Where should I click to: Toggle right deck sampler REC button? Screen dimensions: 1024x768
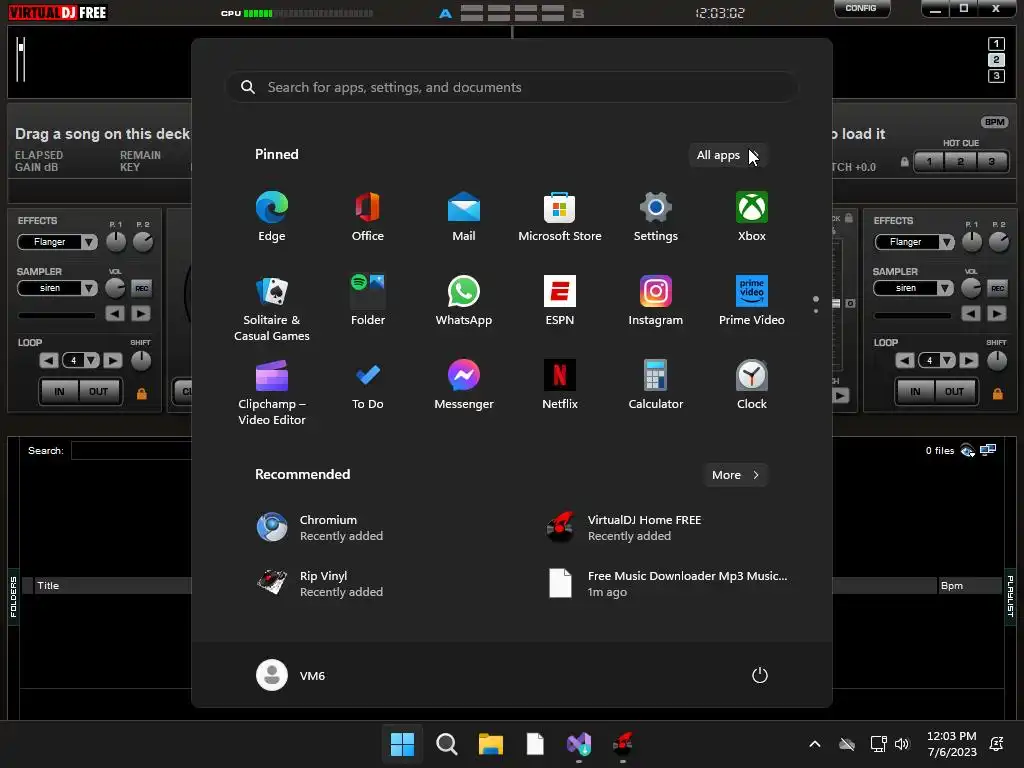coord(997,288)
